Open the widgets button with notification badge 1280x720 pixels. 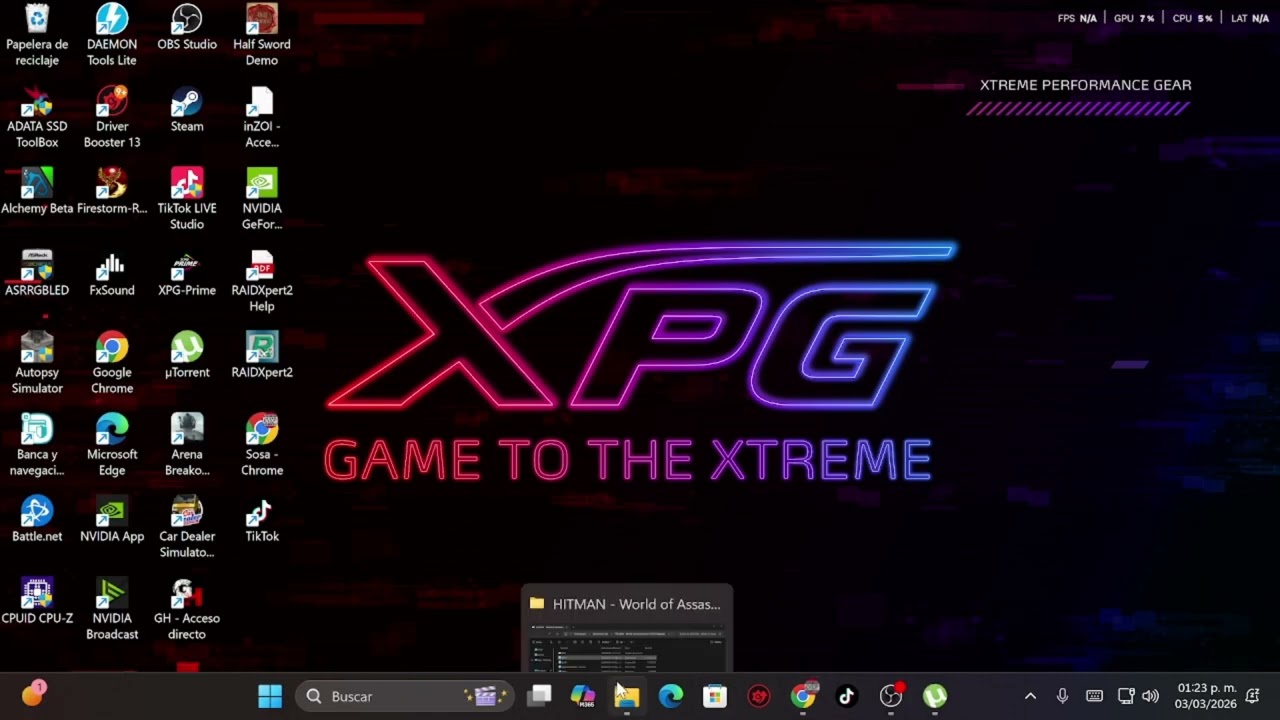tap(33, 693)
